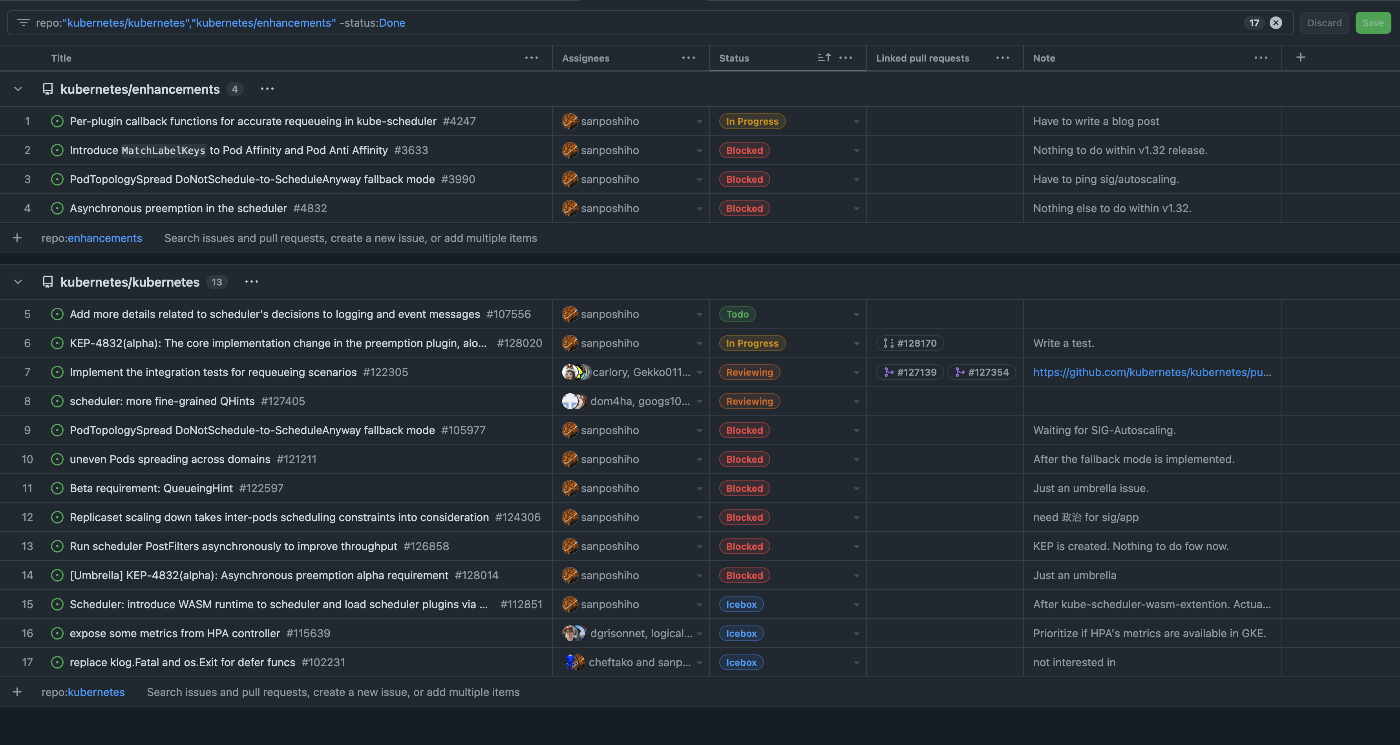Click Blocked status label for issue #126858

(744, 546)
